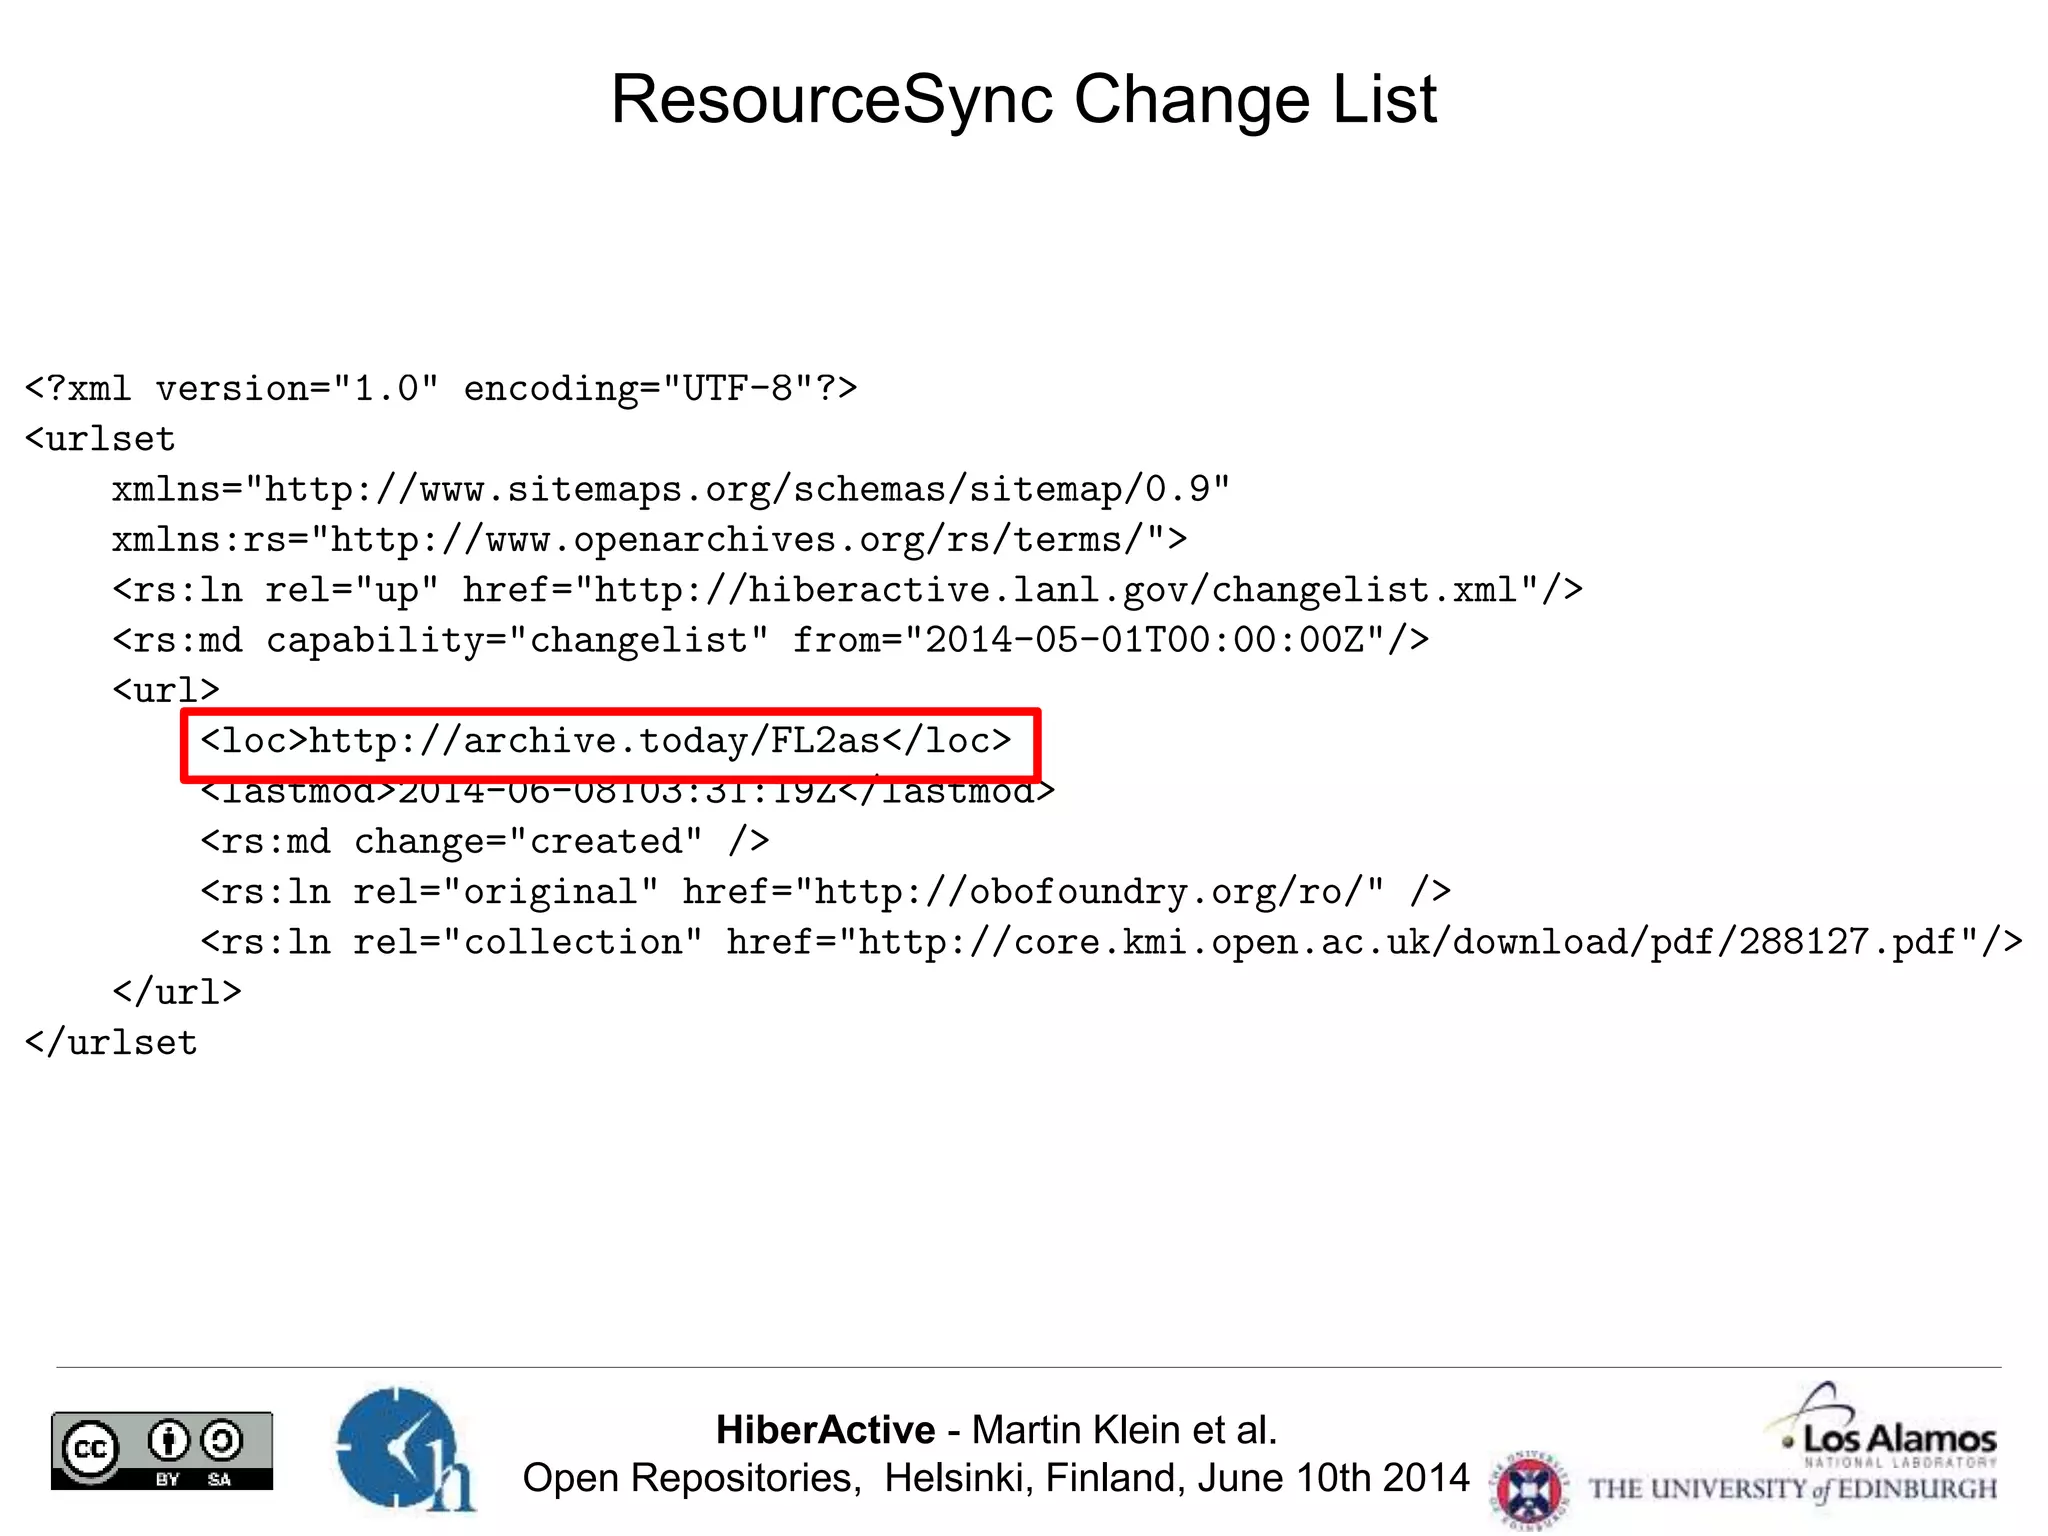Click the HiberActive - Martin Klein et al. footer

pyautogui.click(x=997, y=1430)
